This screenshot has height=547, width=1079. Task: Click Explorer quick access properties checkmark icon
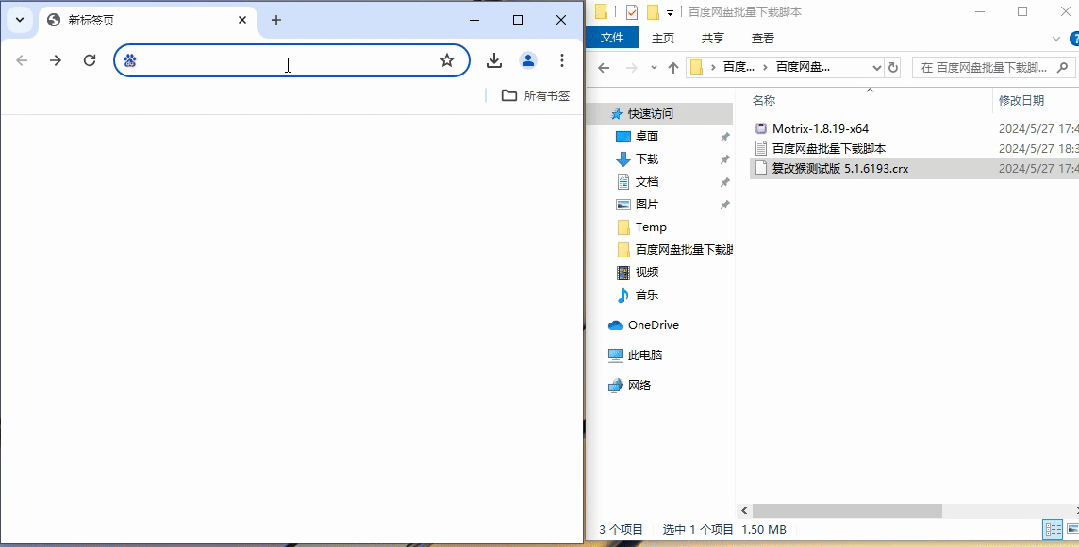[632, 12]
